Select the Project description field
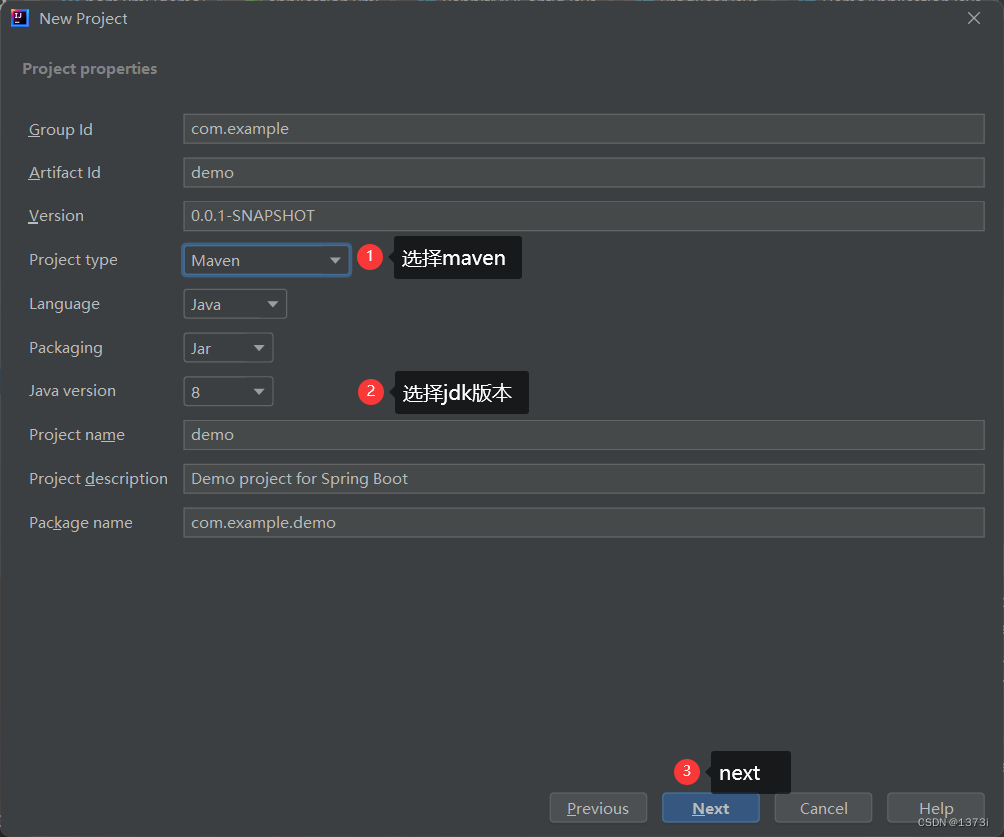The width and height of the screenshot is (1004, 837). point(583,478)
